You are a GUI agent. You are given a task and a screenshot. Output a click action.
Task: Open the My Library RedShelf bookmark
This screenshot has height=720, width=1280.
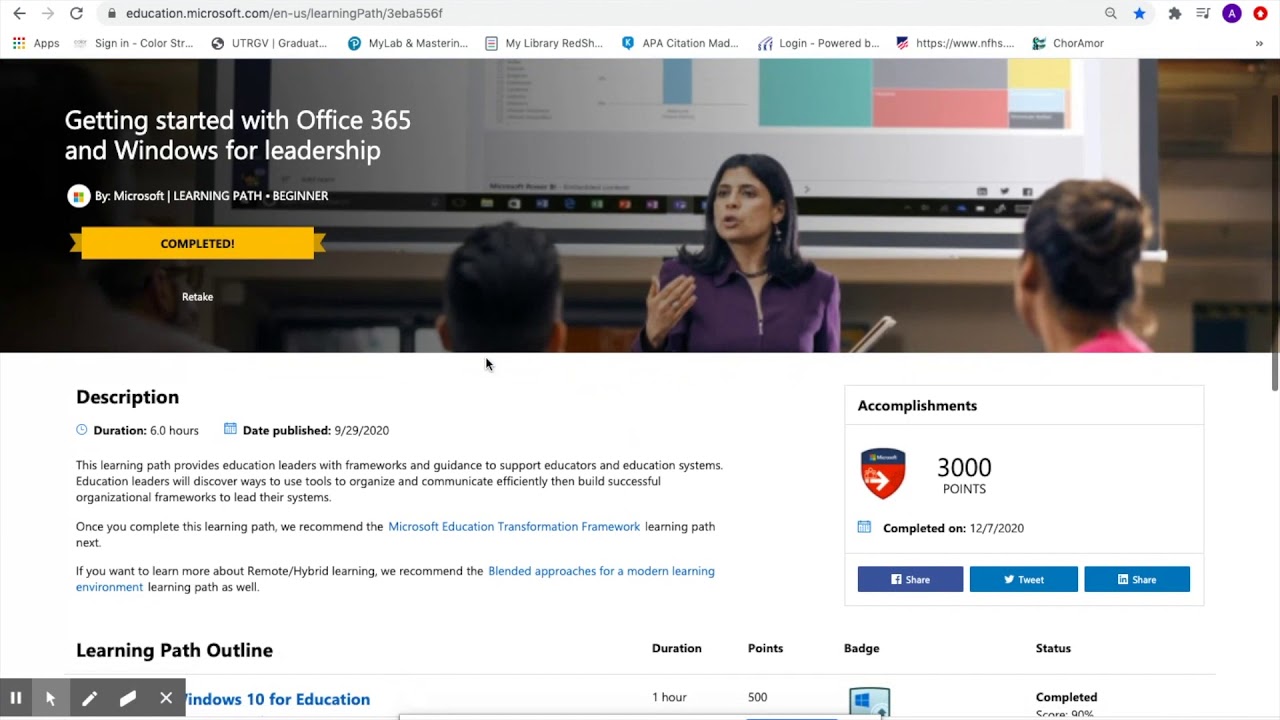click(x=544, y=43)
